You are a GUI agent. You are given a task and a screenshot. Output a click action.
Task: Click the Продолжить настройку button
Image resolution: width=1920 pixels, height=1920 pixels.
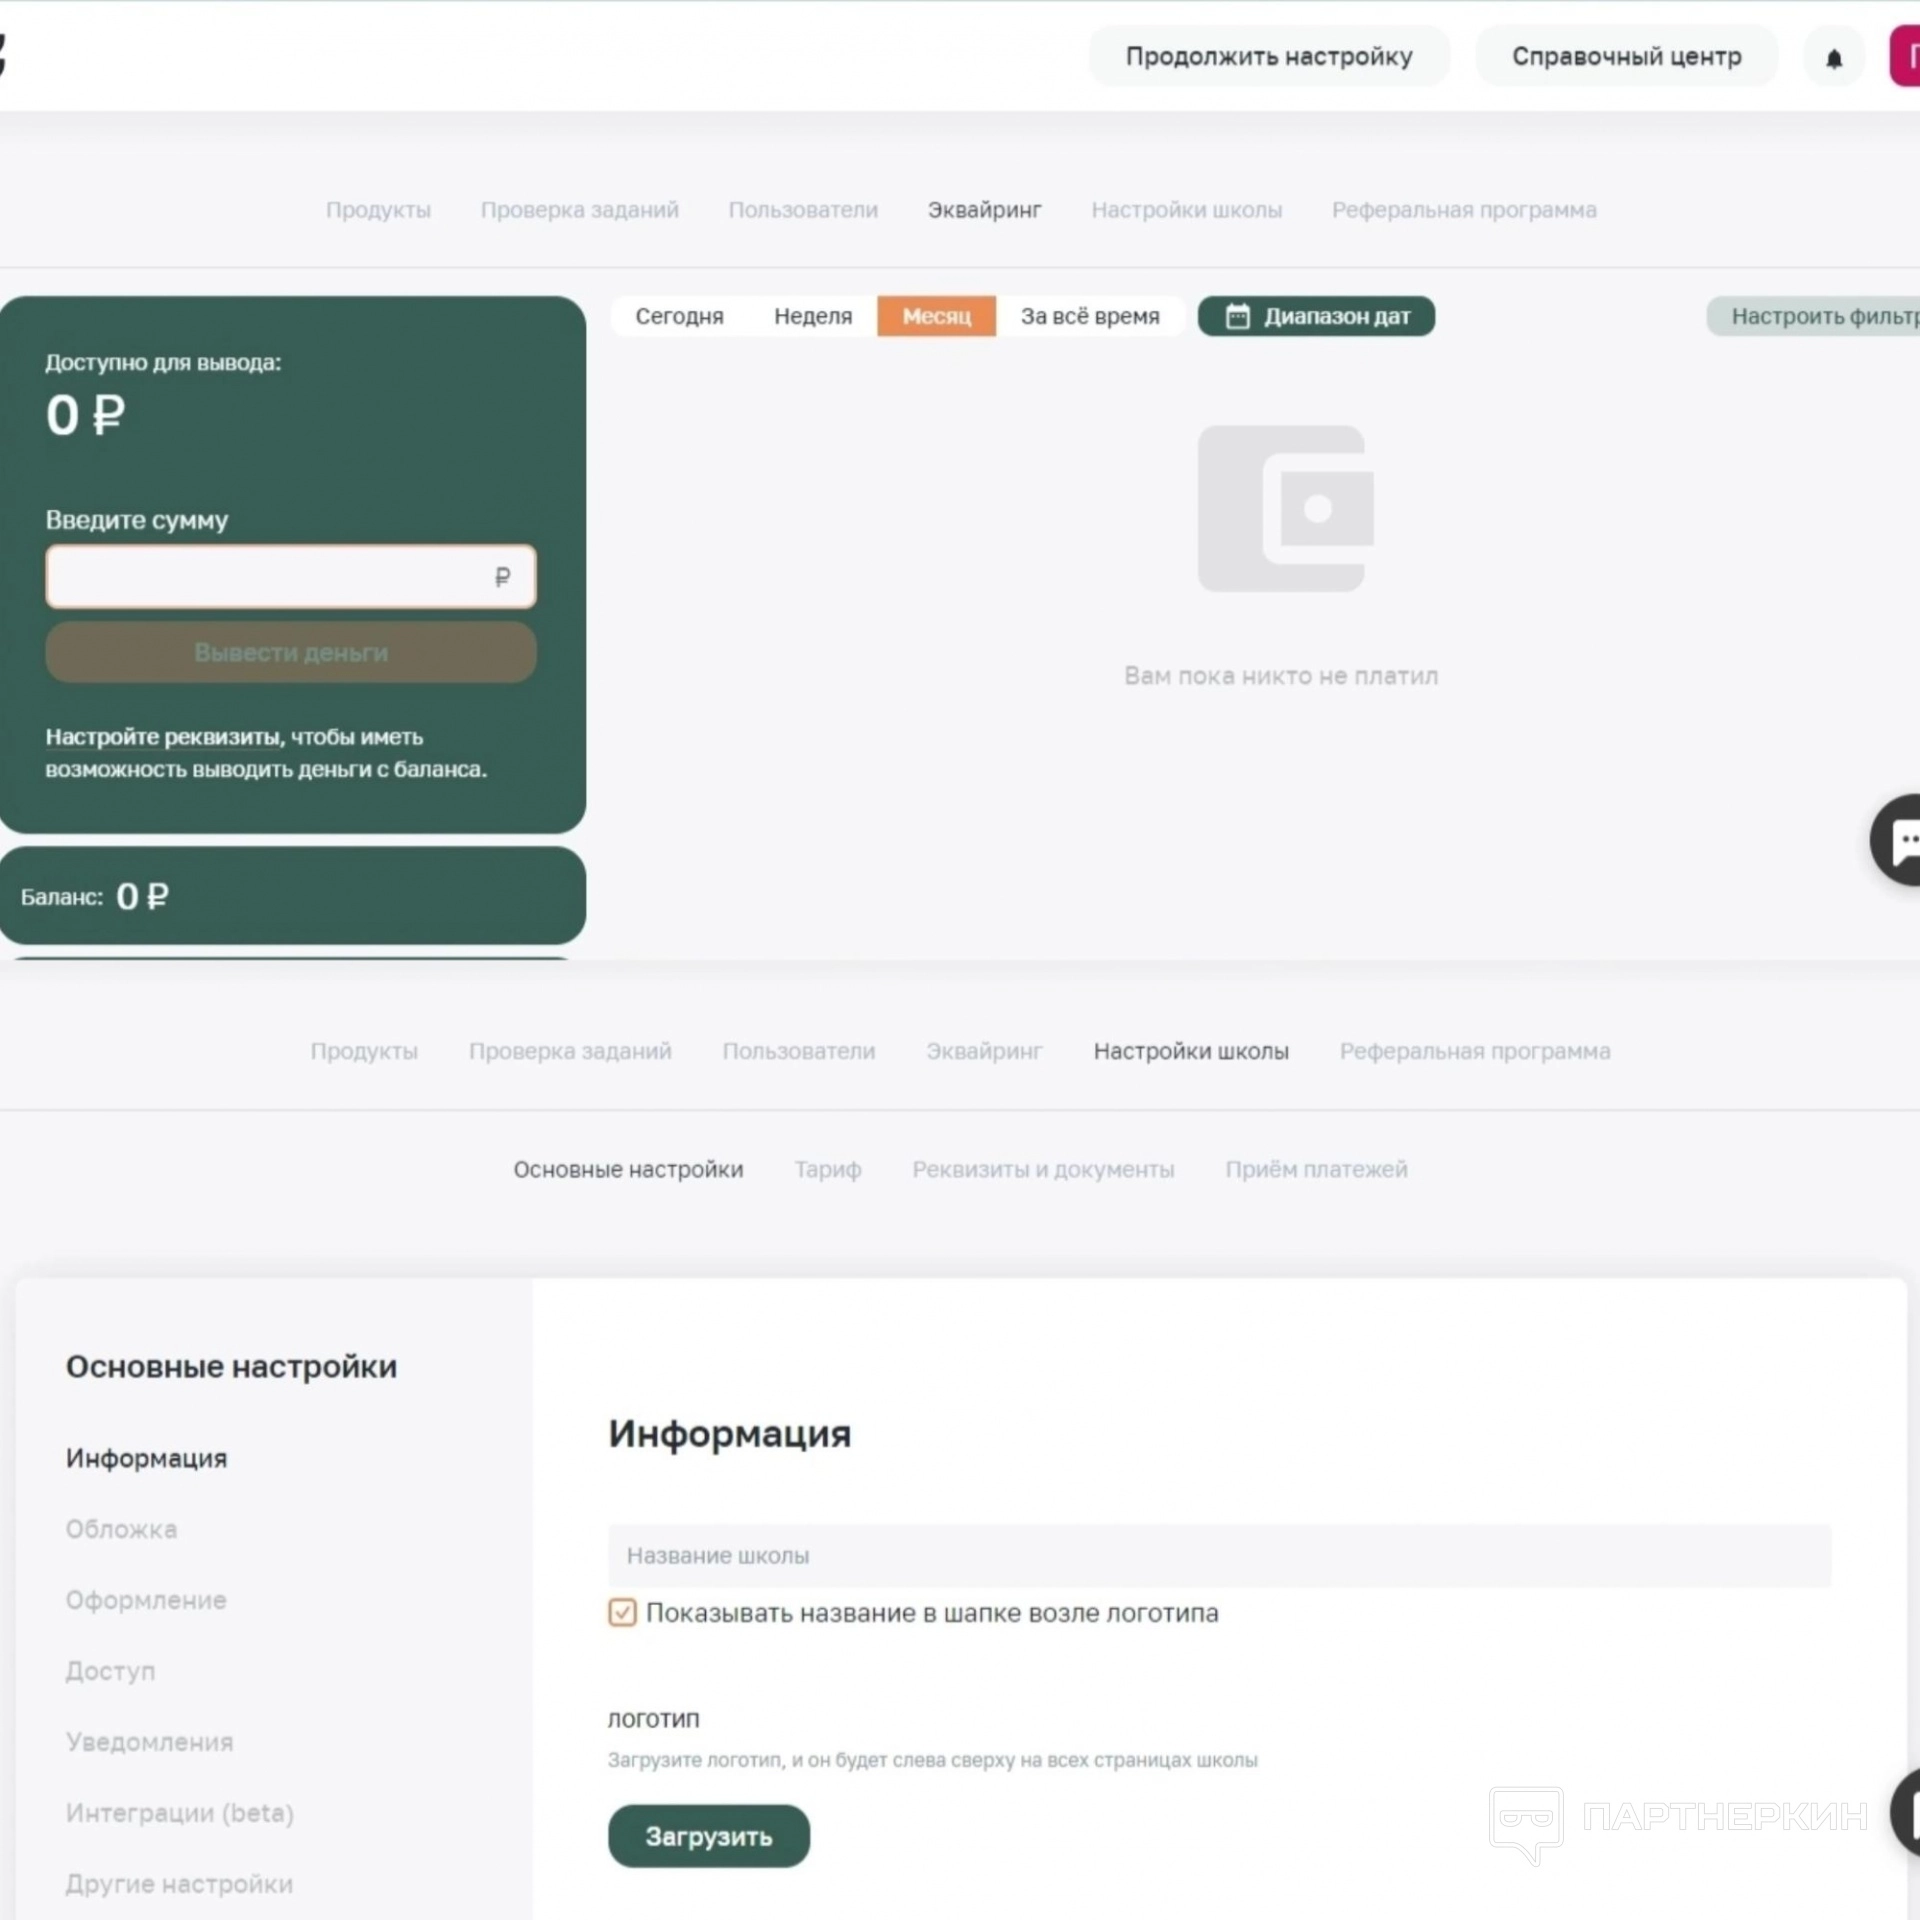1269,57
